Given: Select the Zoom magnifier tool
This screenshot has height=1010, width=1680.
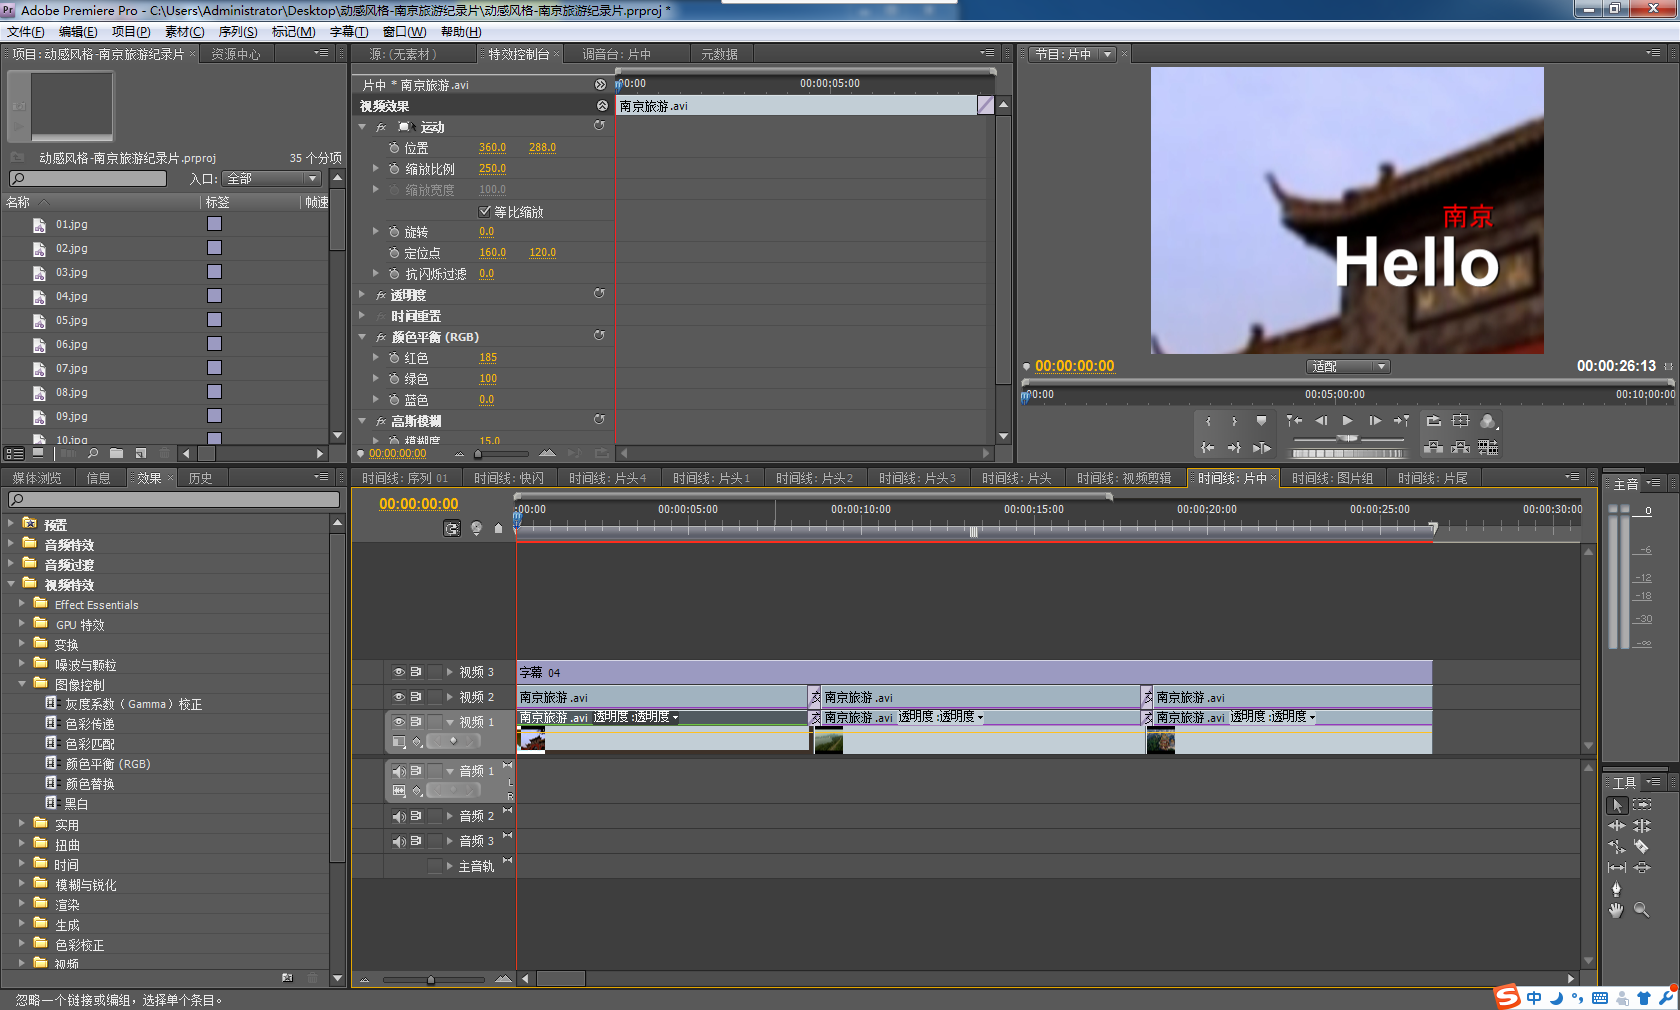Looking at the screenshot, I should (x=1641, y=910).
